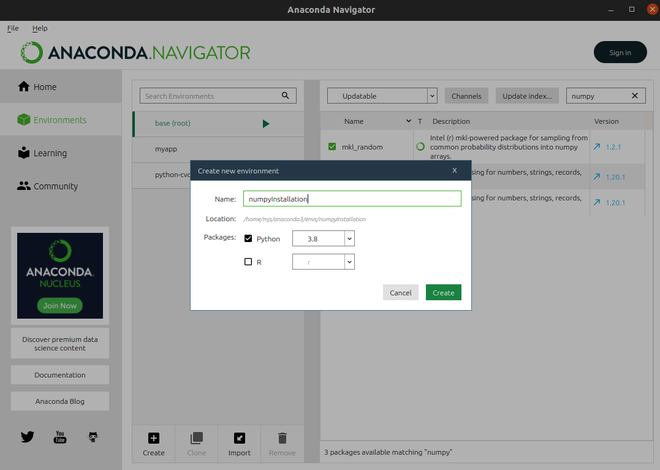Viewport: 660px width, 470px height.
Task: Uncheck the Python package checkbox
Action: [248, 239]
